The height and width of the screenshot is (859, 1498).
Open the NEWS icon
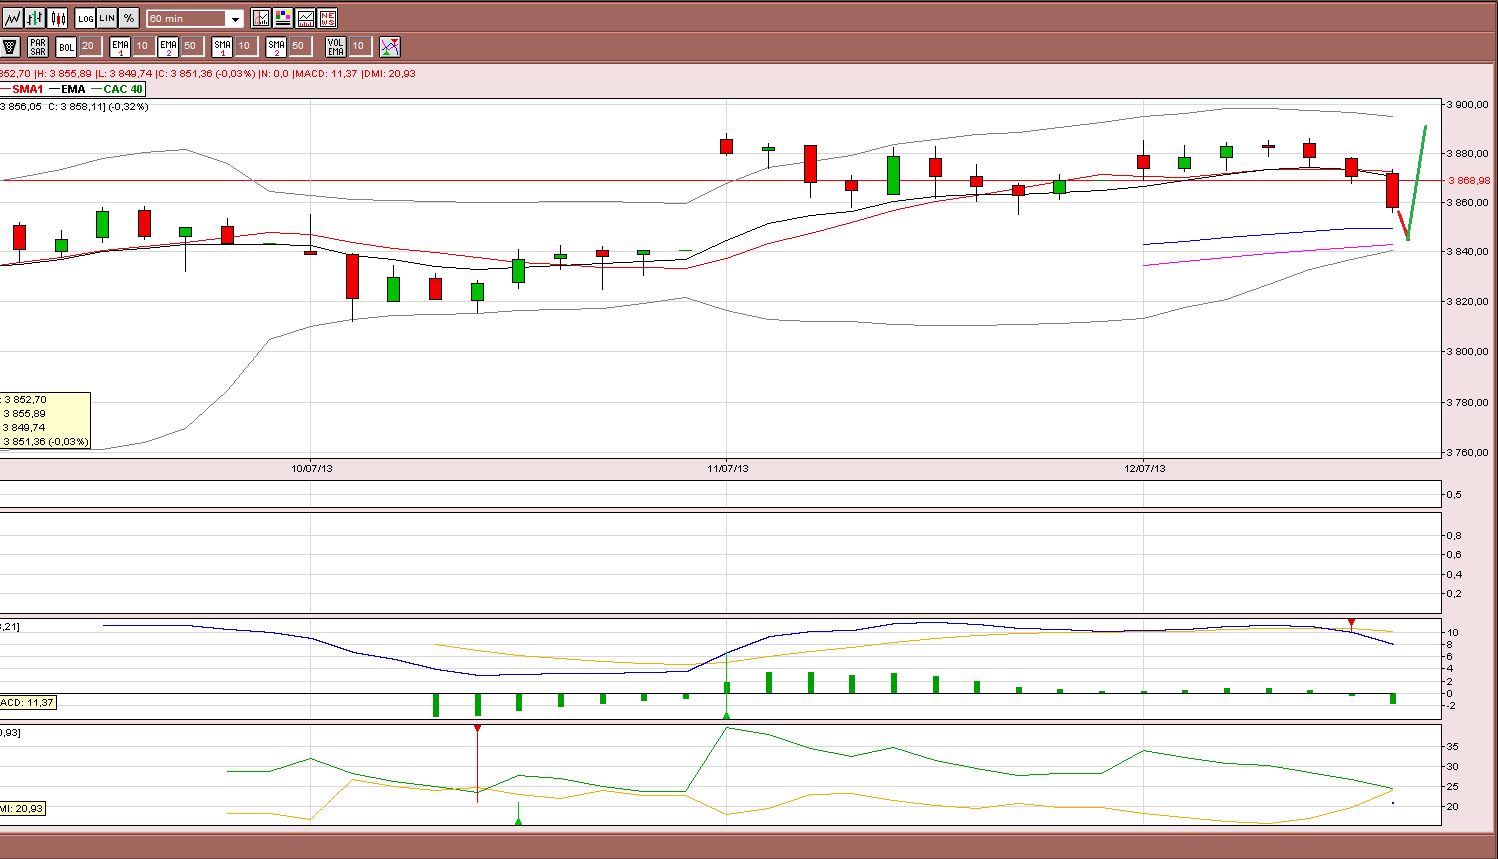pyautogui.click(x=327, y=18)
